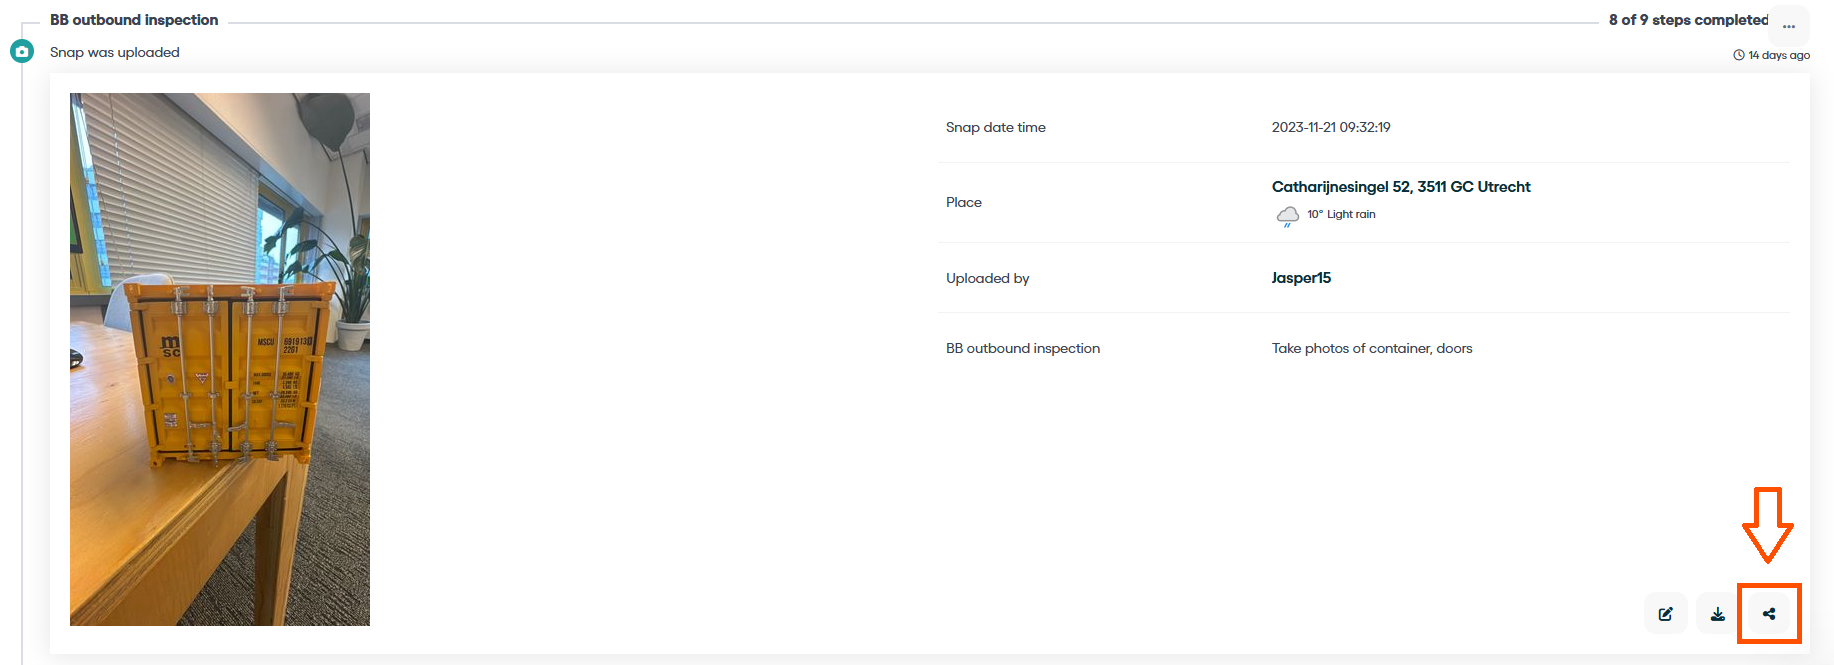Click the teal camera icon on timeline

point(22,51)
